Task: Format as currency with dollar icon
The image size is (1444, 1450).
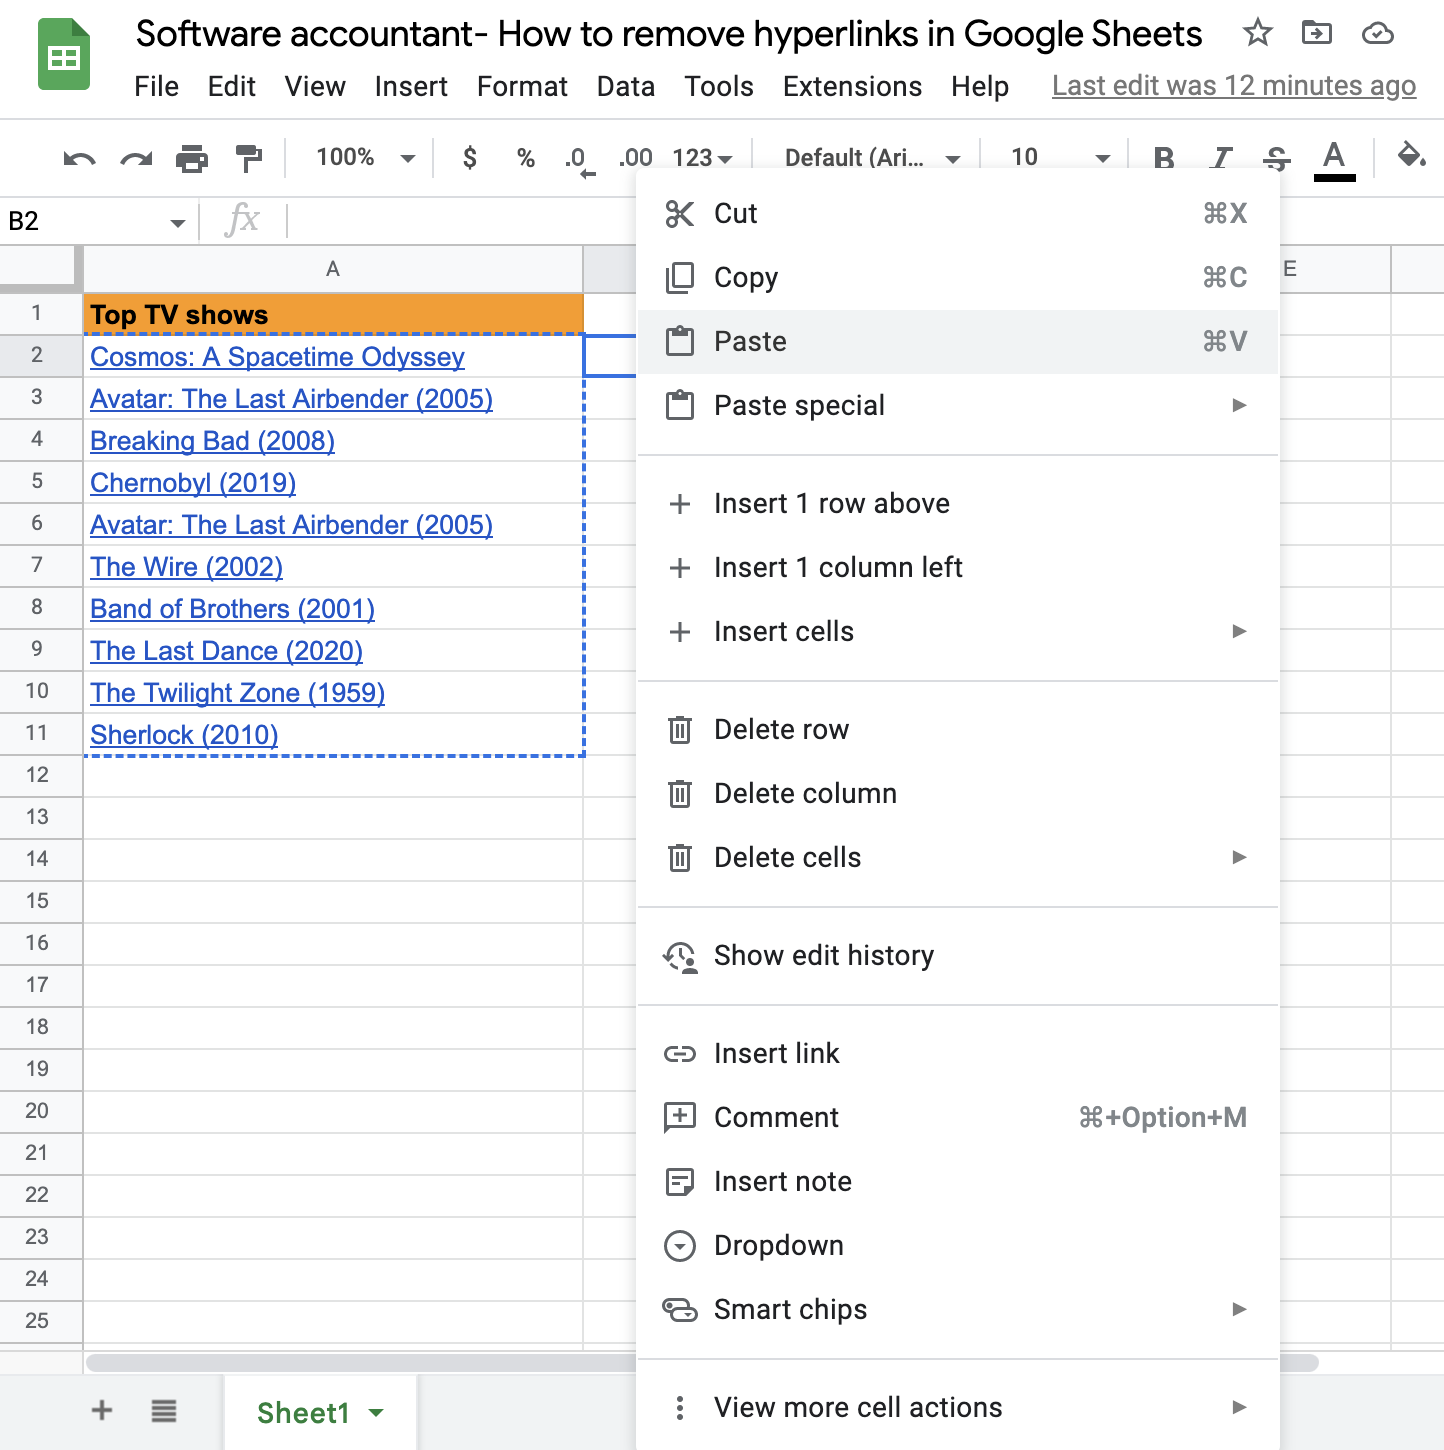Action: 469,157
